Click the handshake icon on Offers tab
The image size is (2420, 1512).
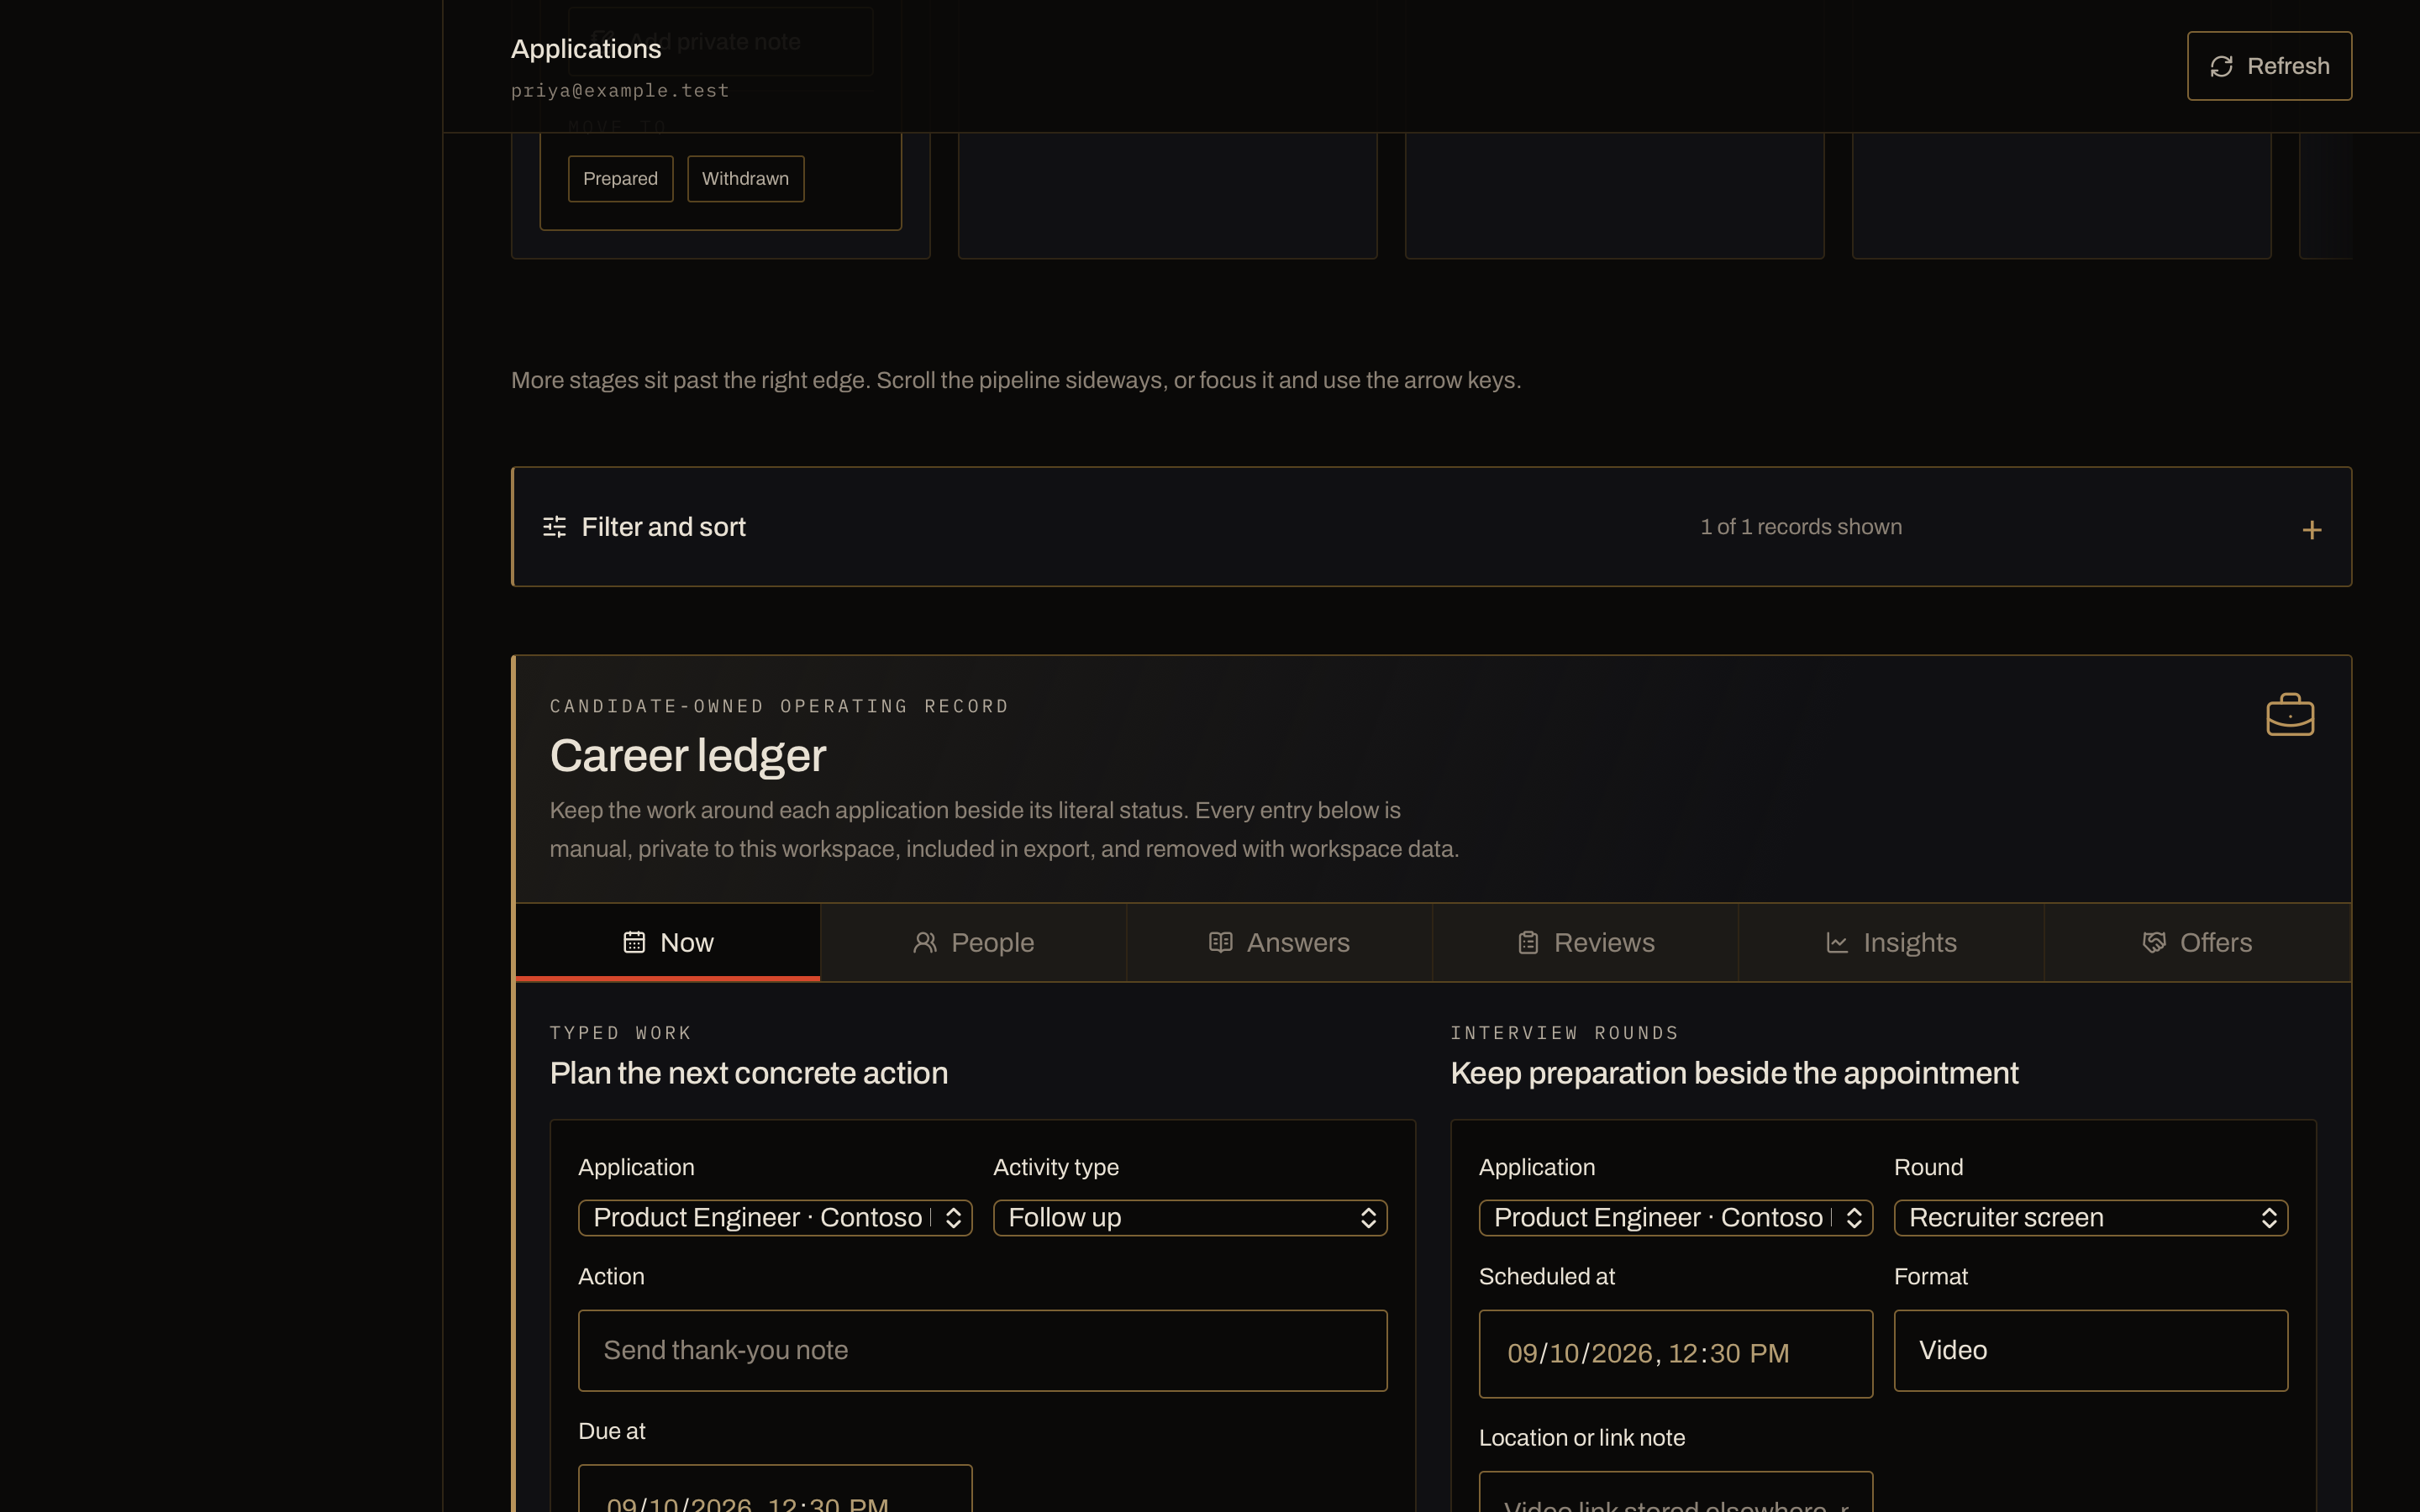tap(2154, 942)
